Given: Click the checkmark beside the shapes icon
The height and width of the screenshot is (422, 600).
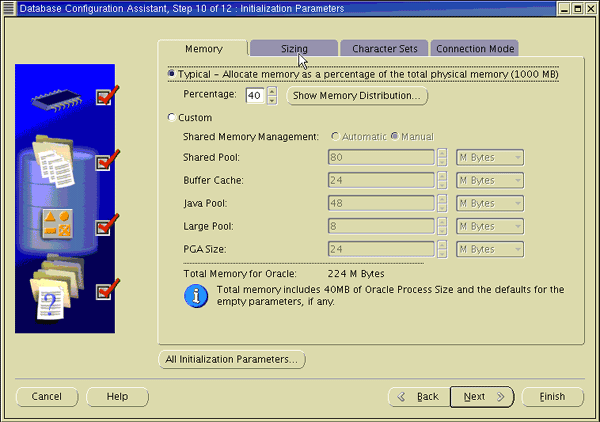Looking at the screenshot, I should [x=107, y=226].
